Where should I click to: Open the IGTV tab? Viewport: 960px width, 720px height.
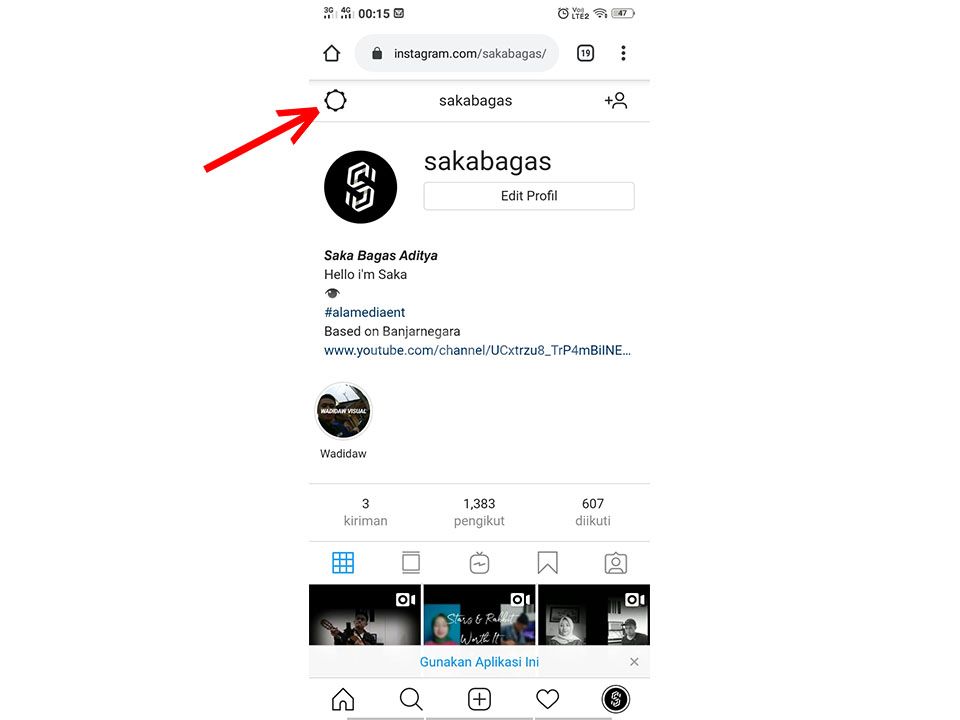(x=479, y=563)
